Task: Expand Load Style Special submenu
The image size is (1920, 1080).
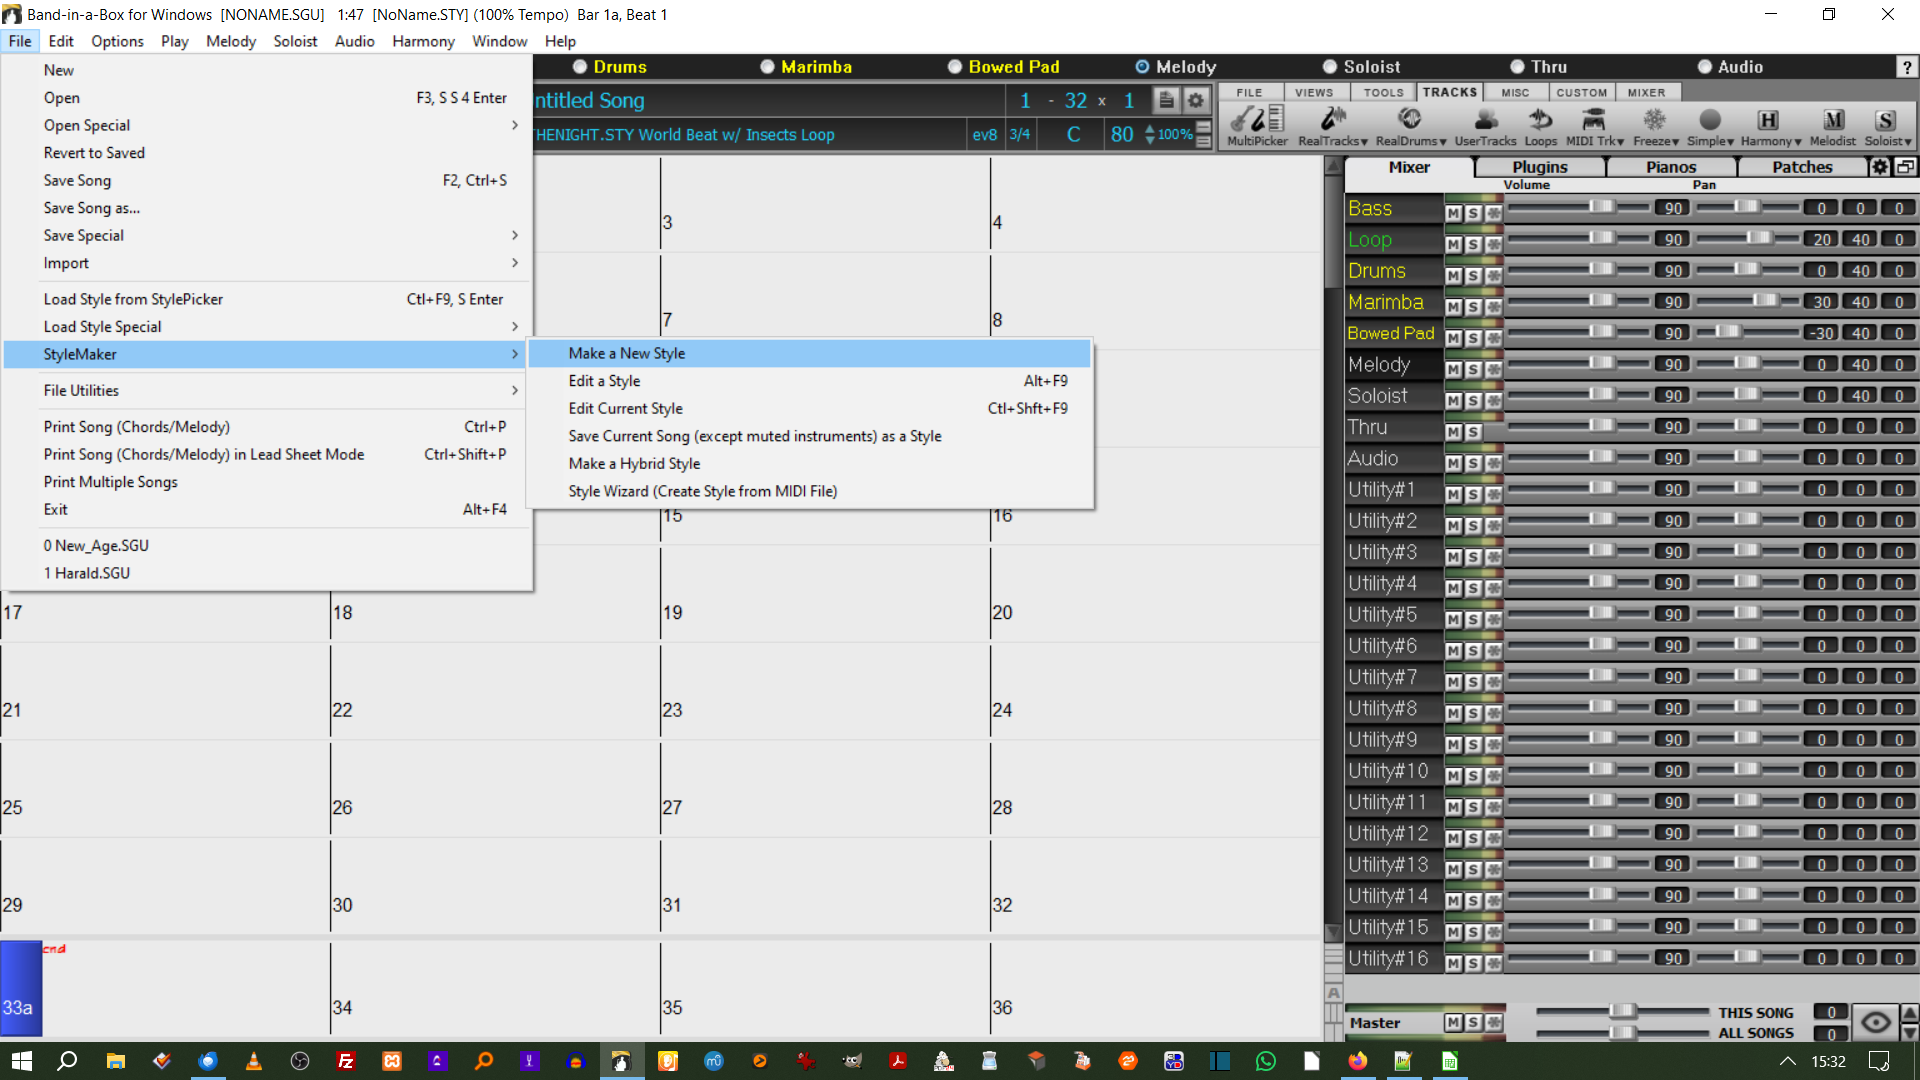Action: (267, 327)
